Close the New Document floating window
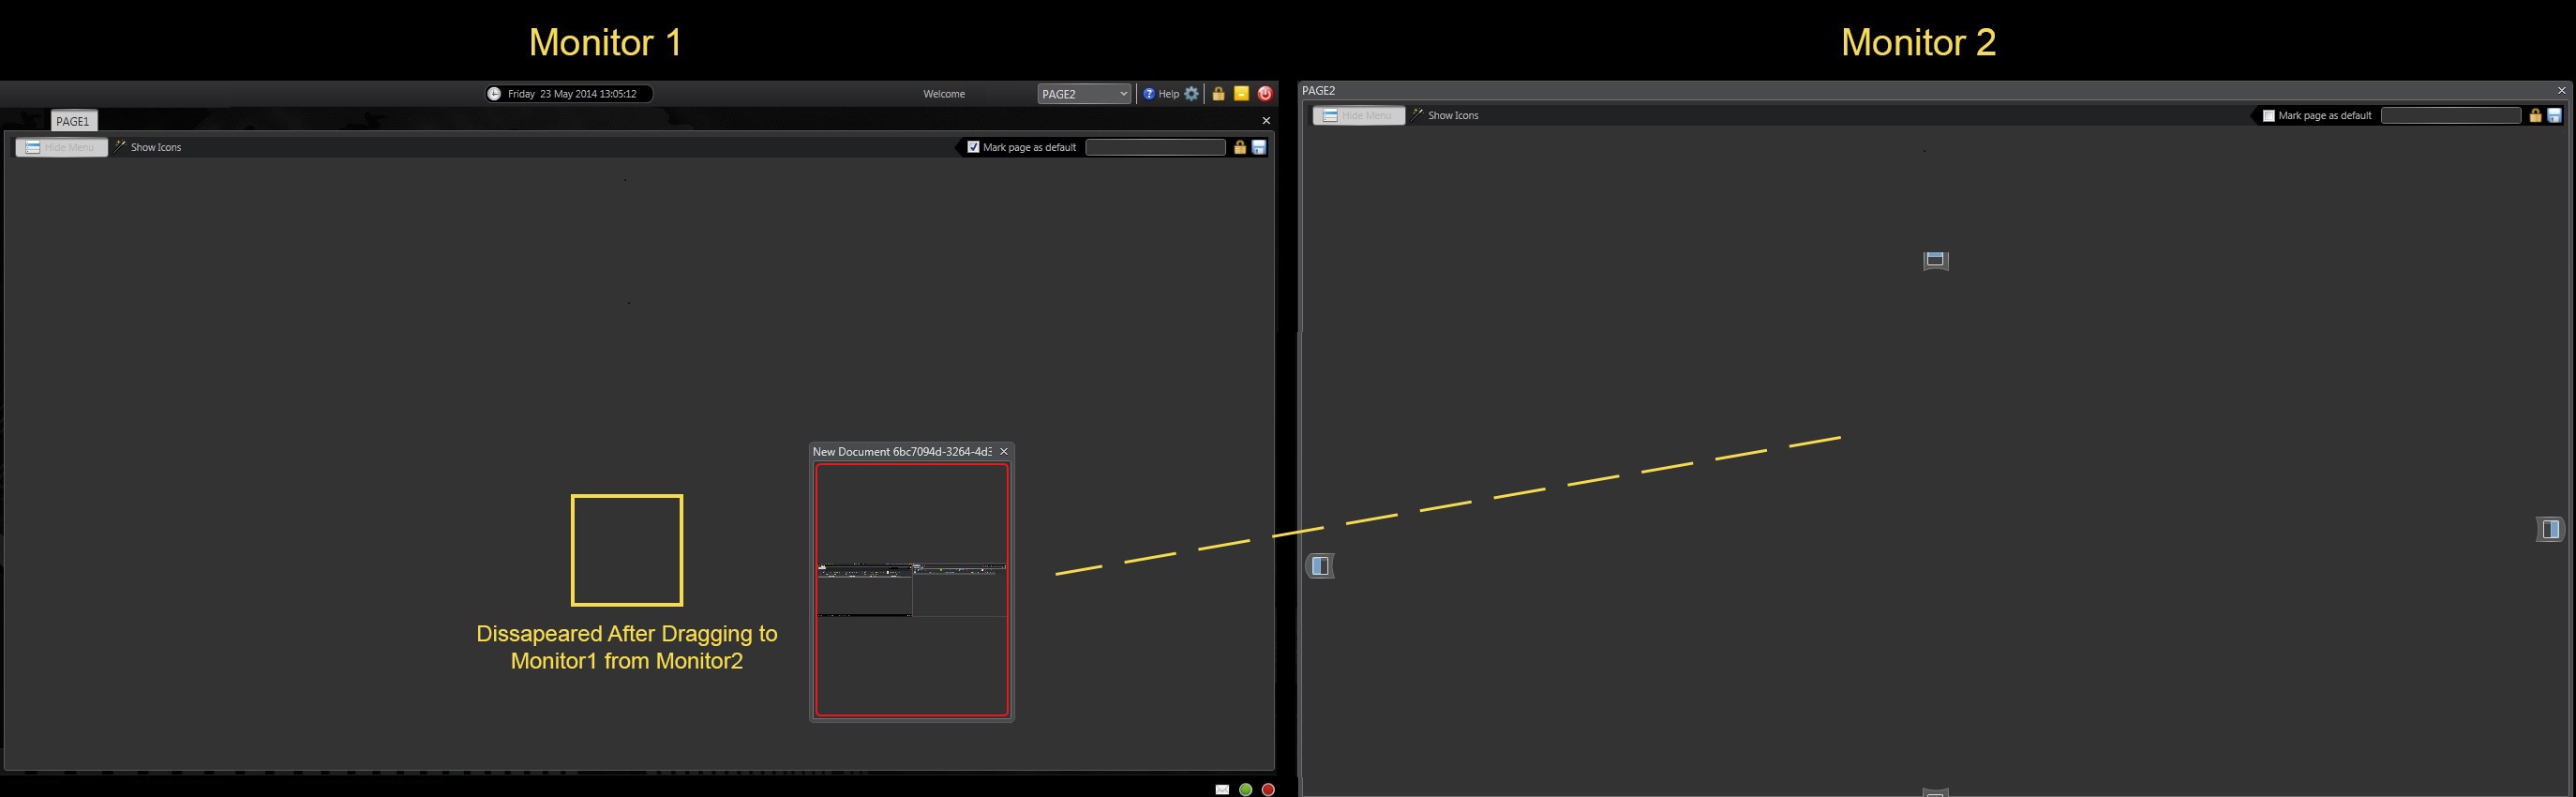The width and height of the screenshot is (2576, 797). pos(1004,452)
